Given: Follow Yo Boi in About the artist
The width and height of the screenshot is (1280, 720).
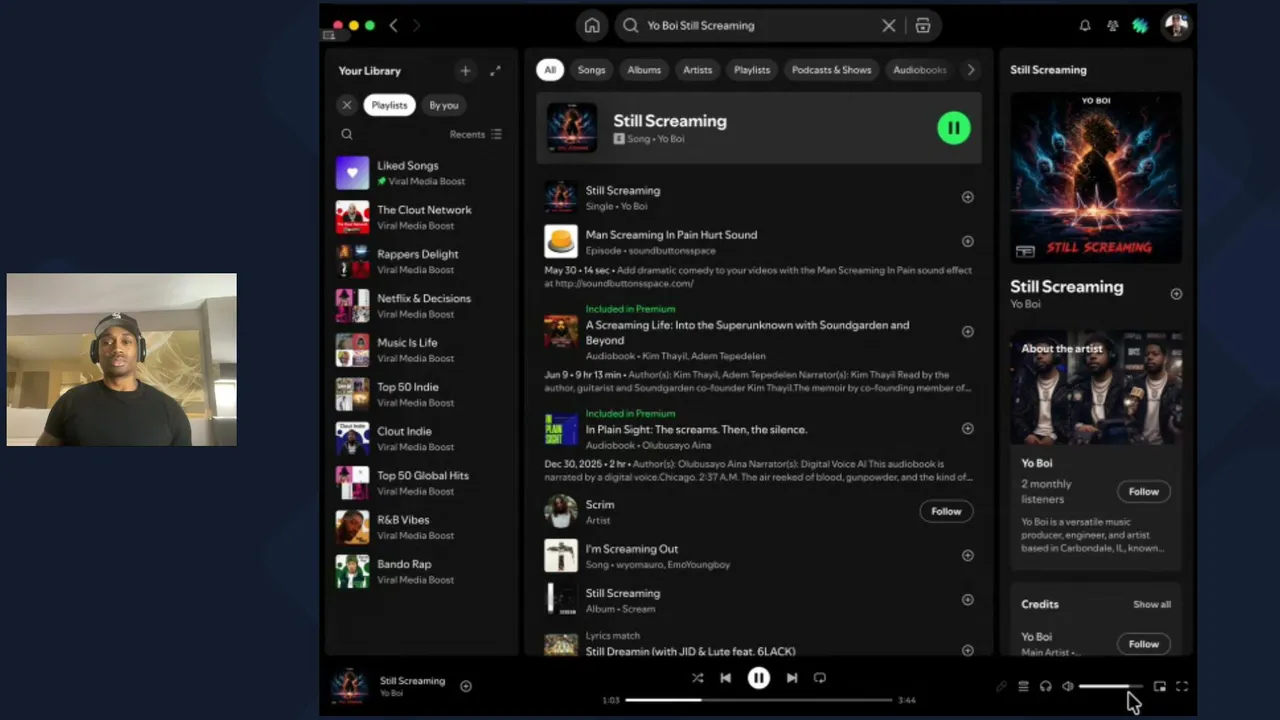Looking at the screenshot, I should click(1143, 492).
